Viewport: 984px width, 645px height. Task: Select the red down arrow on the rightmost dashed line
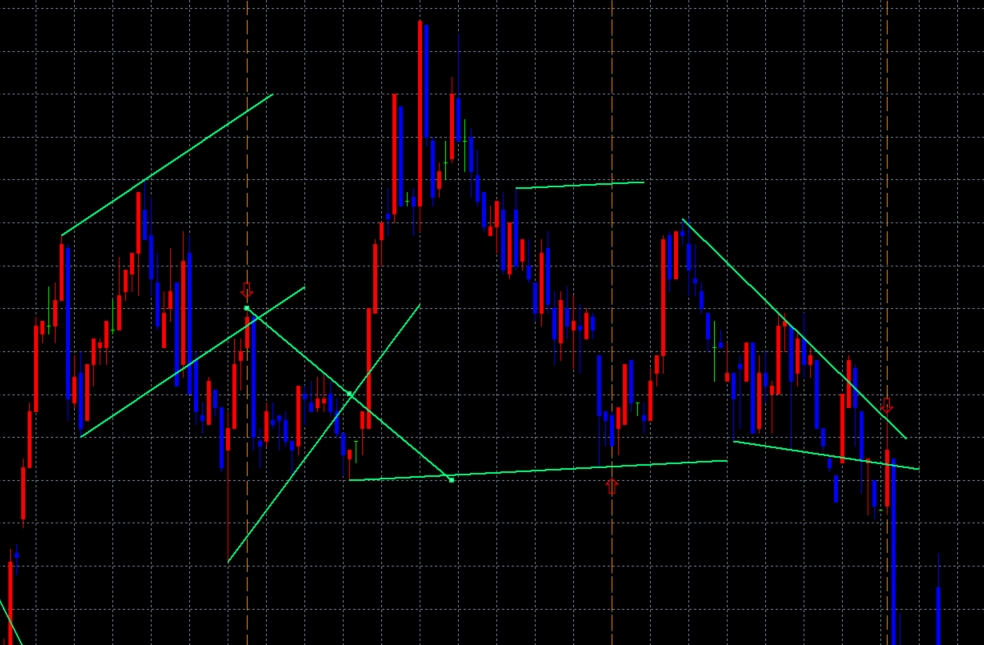(x=887, y=405)
